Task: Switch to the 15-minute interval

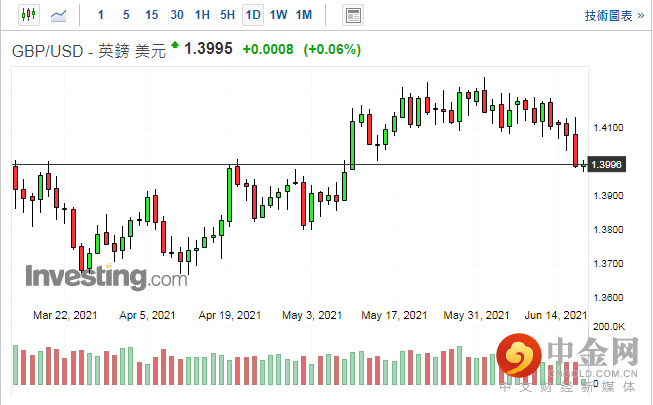Action: point(151,15)
